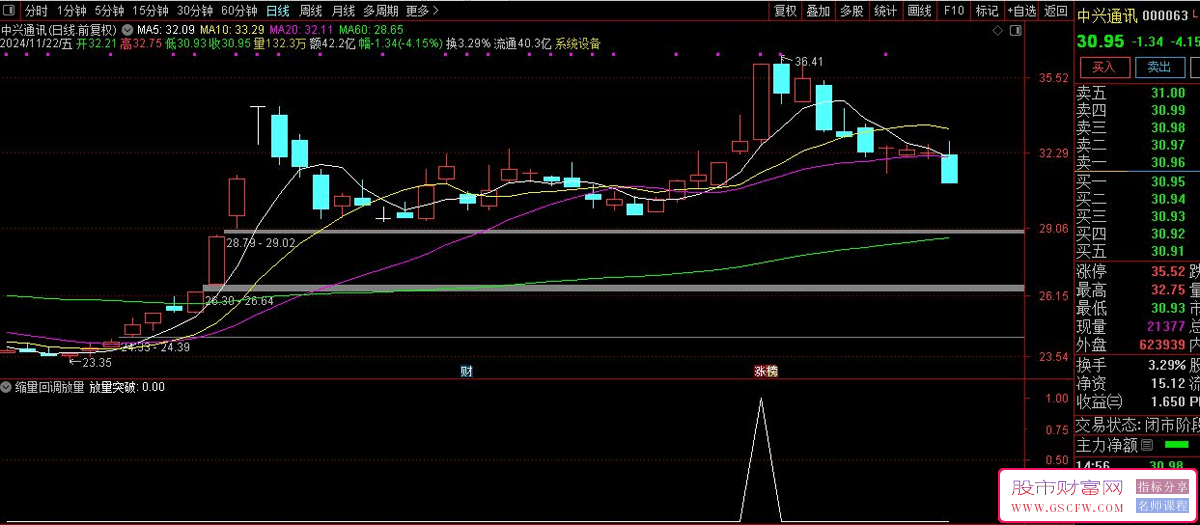Click the MA5: 32.09 indicator label
Screen dimensions: 1200x525
(166, 28)
